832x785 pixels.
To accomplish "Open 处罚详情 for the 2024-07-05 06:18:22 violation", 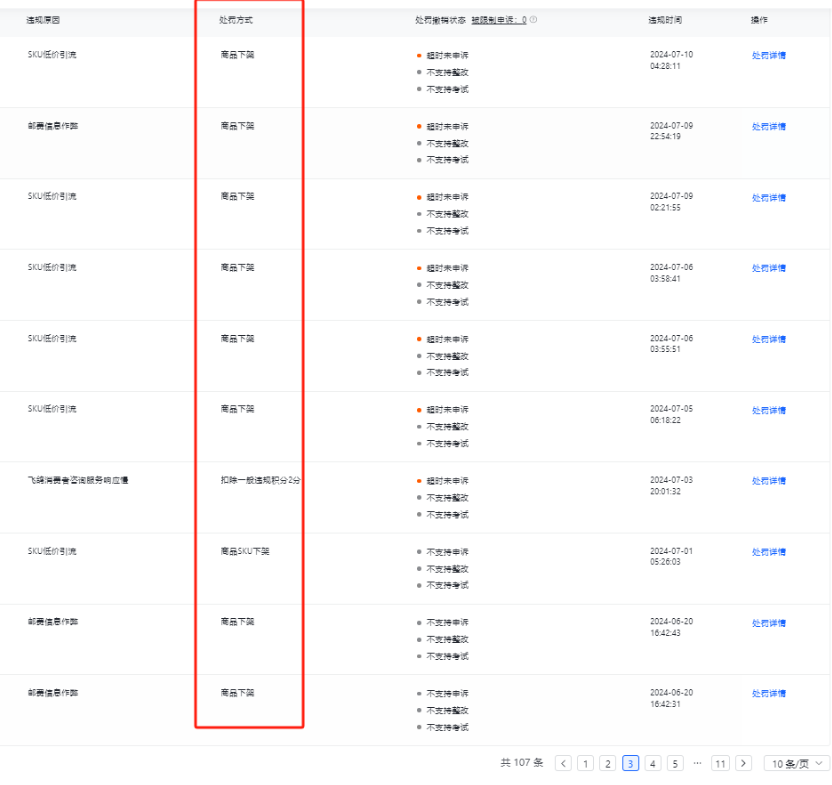I will click(x=769, y=410).
